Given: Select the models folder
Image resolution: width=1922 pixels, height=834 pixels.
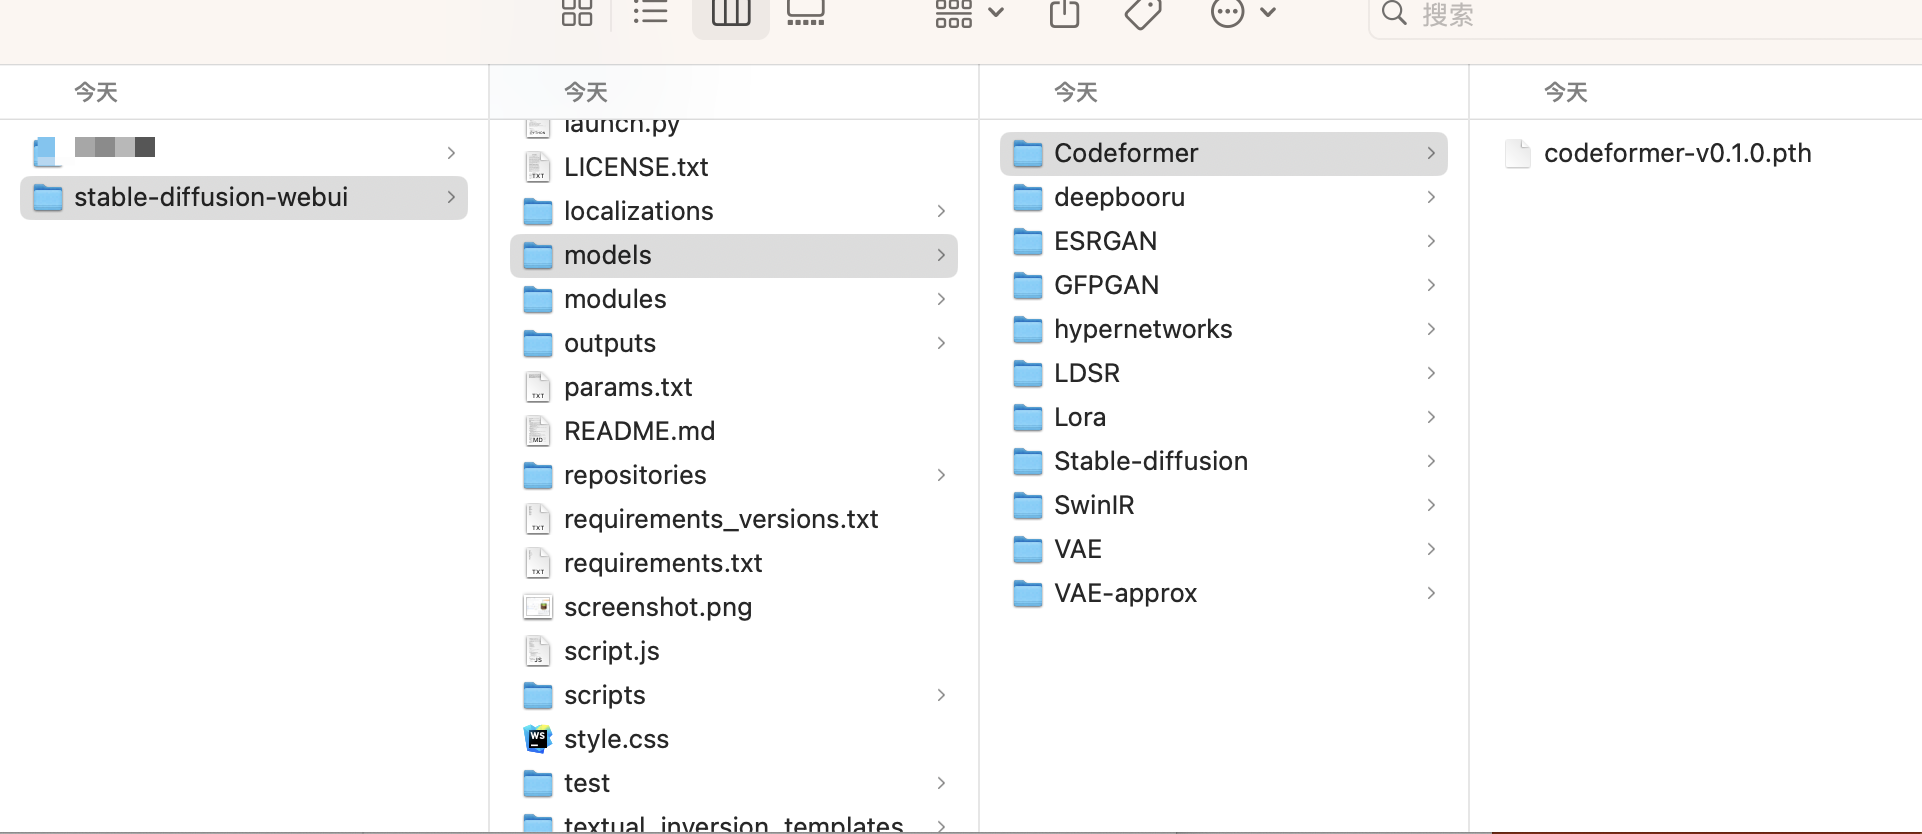Looking at the screenshot, I should coord(734,255).
